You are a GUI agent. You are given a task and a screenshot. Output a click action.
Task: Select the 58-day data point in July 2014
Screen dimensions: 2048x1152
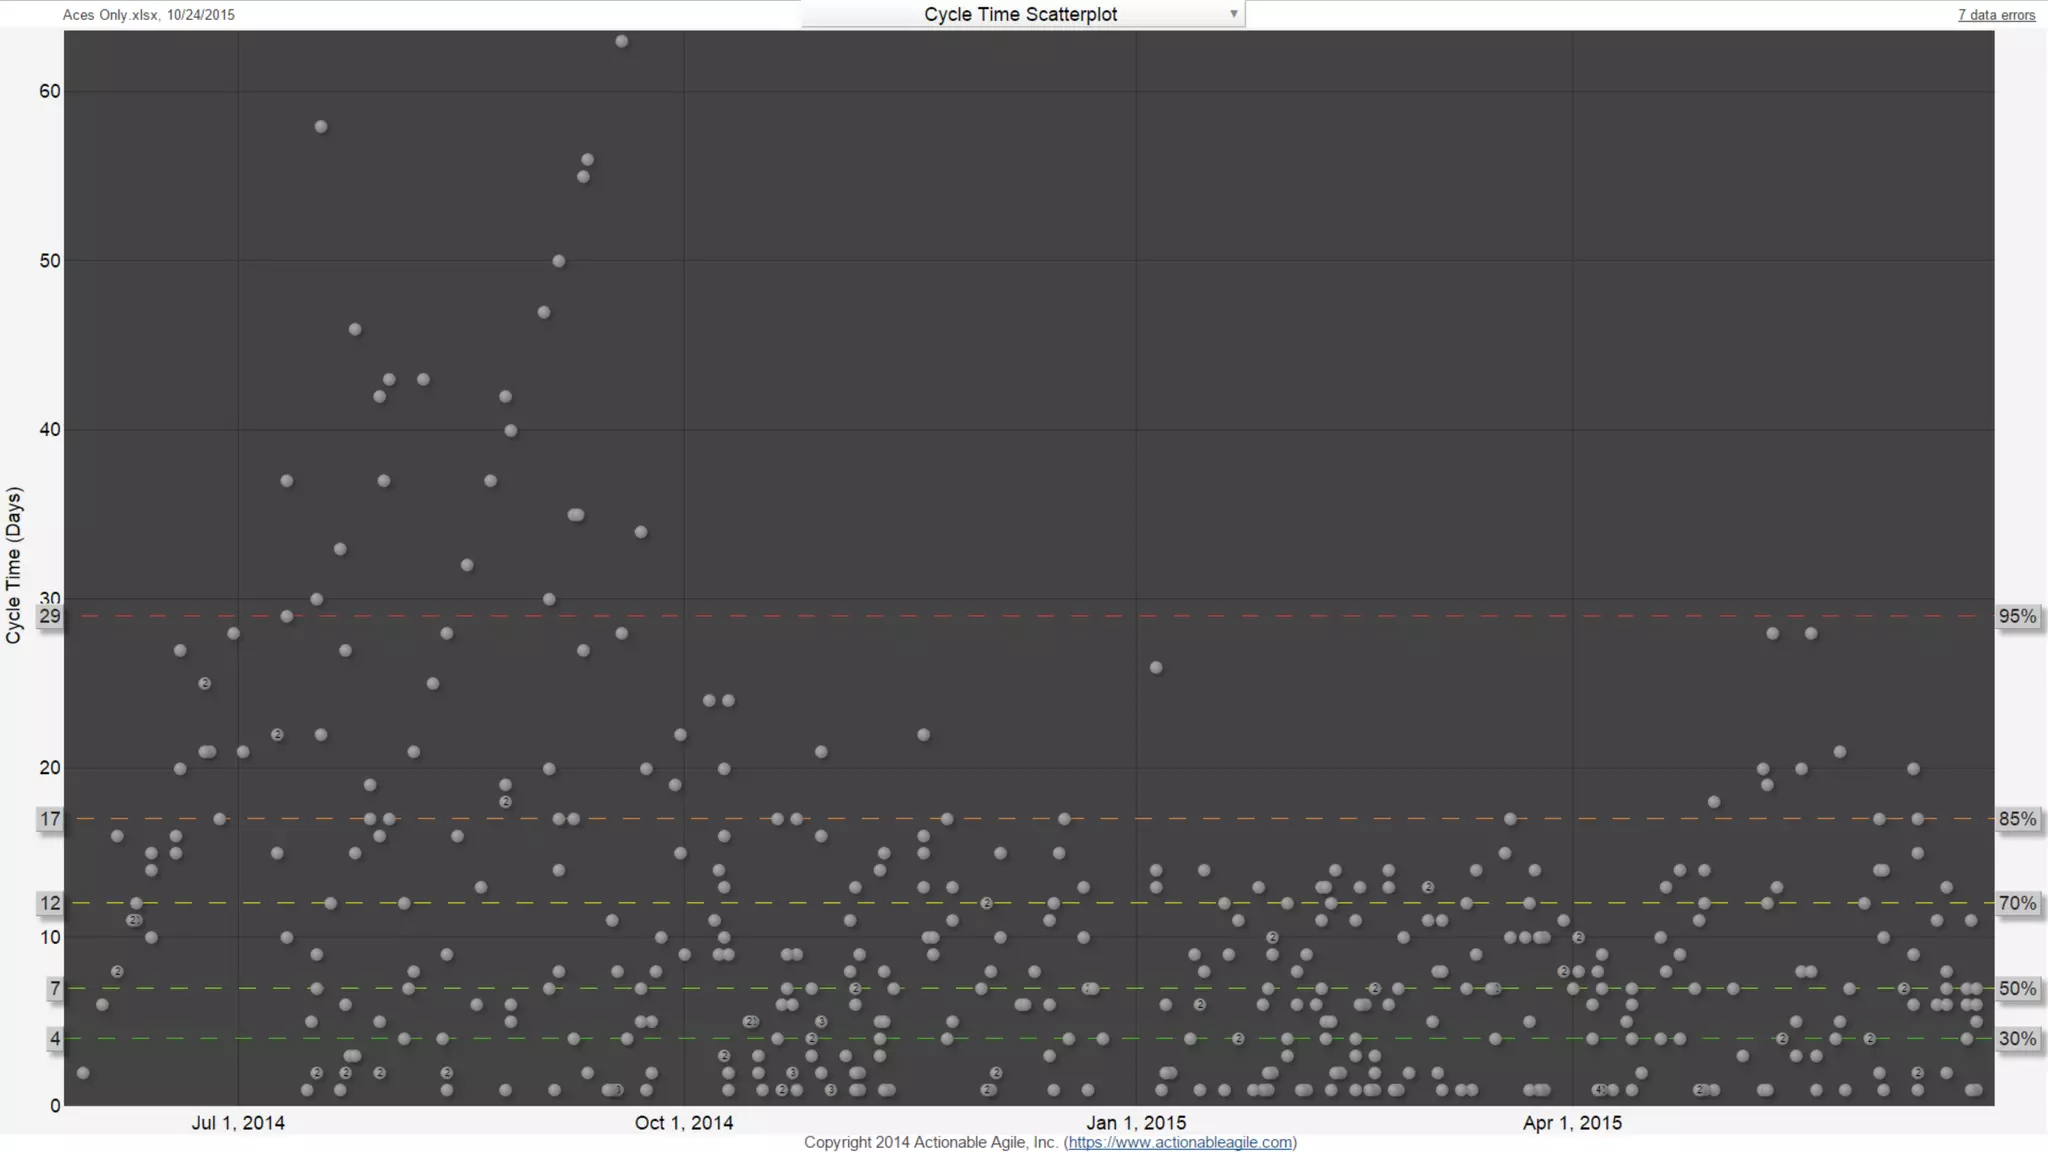[321, 126]
